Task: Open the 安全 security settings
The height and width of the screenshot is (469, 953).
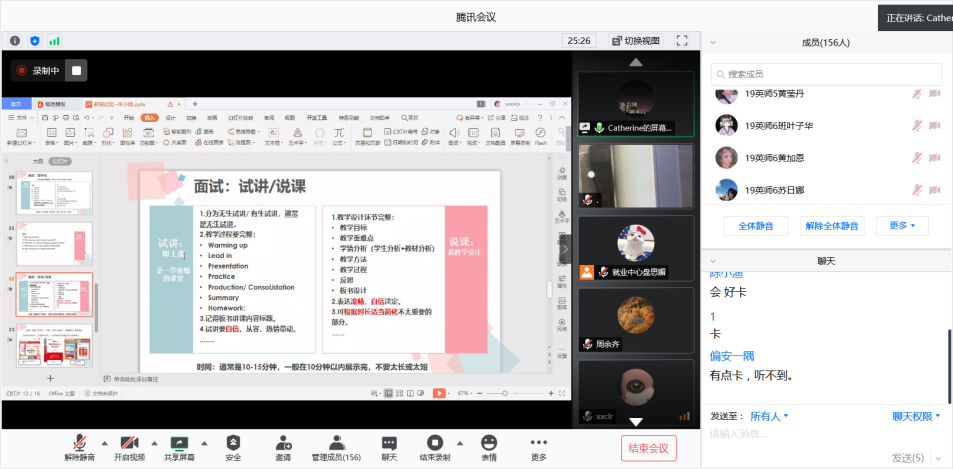Action: tap(233, 442)
